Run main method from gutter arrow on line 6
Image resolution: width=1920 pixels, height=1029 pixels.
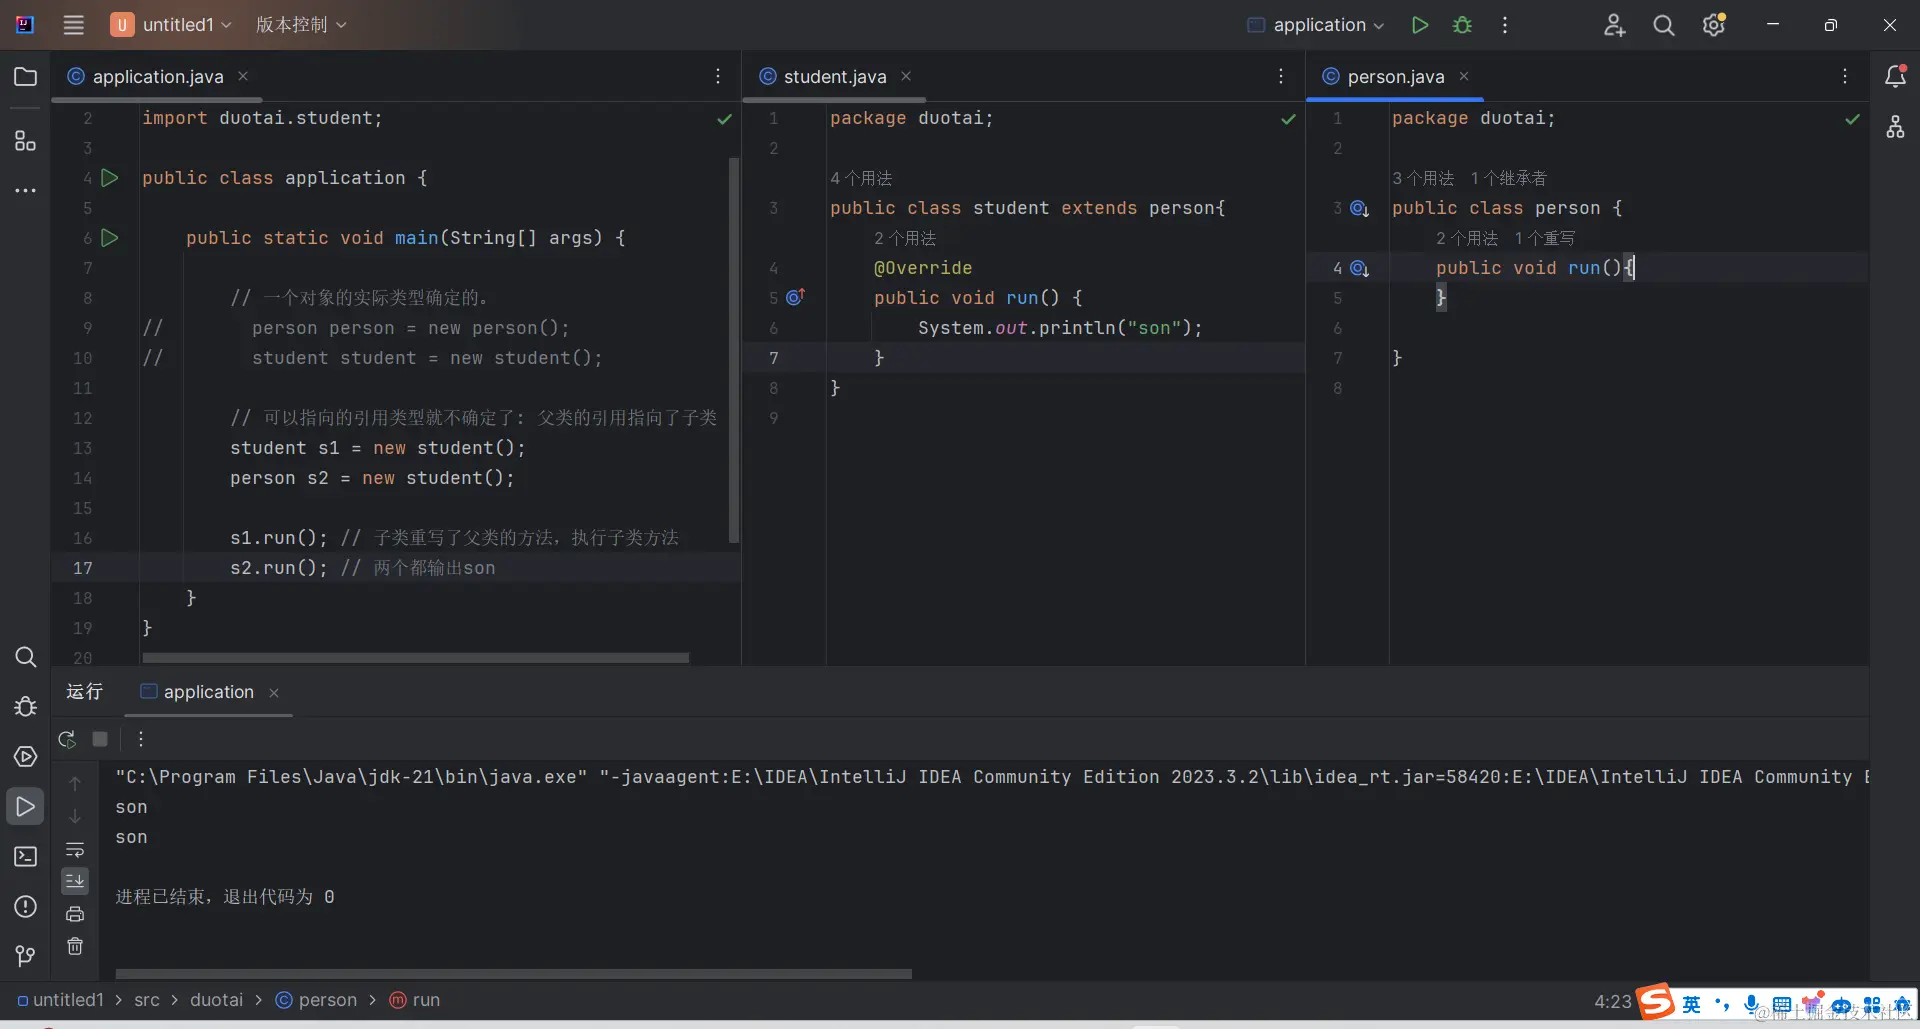(x=110, y=238)
